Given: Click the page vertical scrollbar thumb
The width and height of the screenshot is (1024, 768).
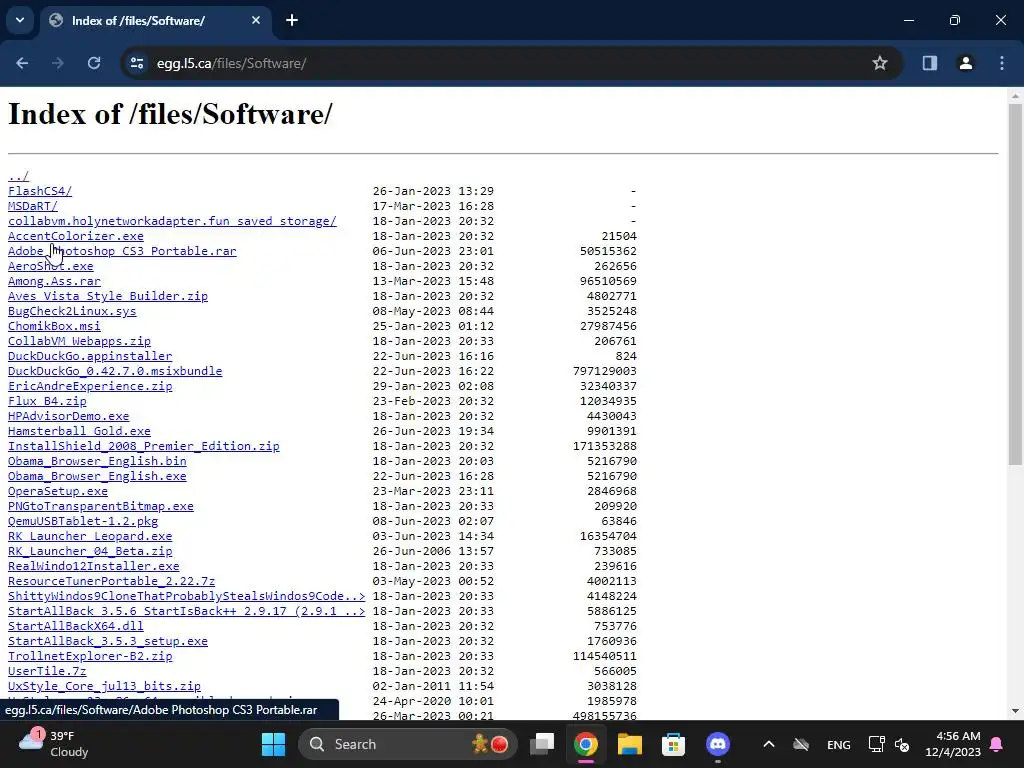Looking at the screenshot, I should (x=1015, y=284).
